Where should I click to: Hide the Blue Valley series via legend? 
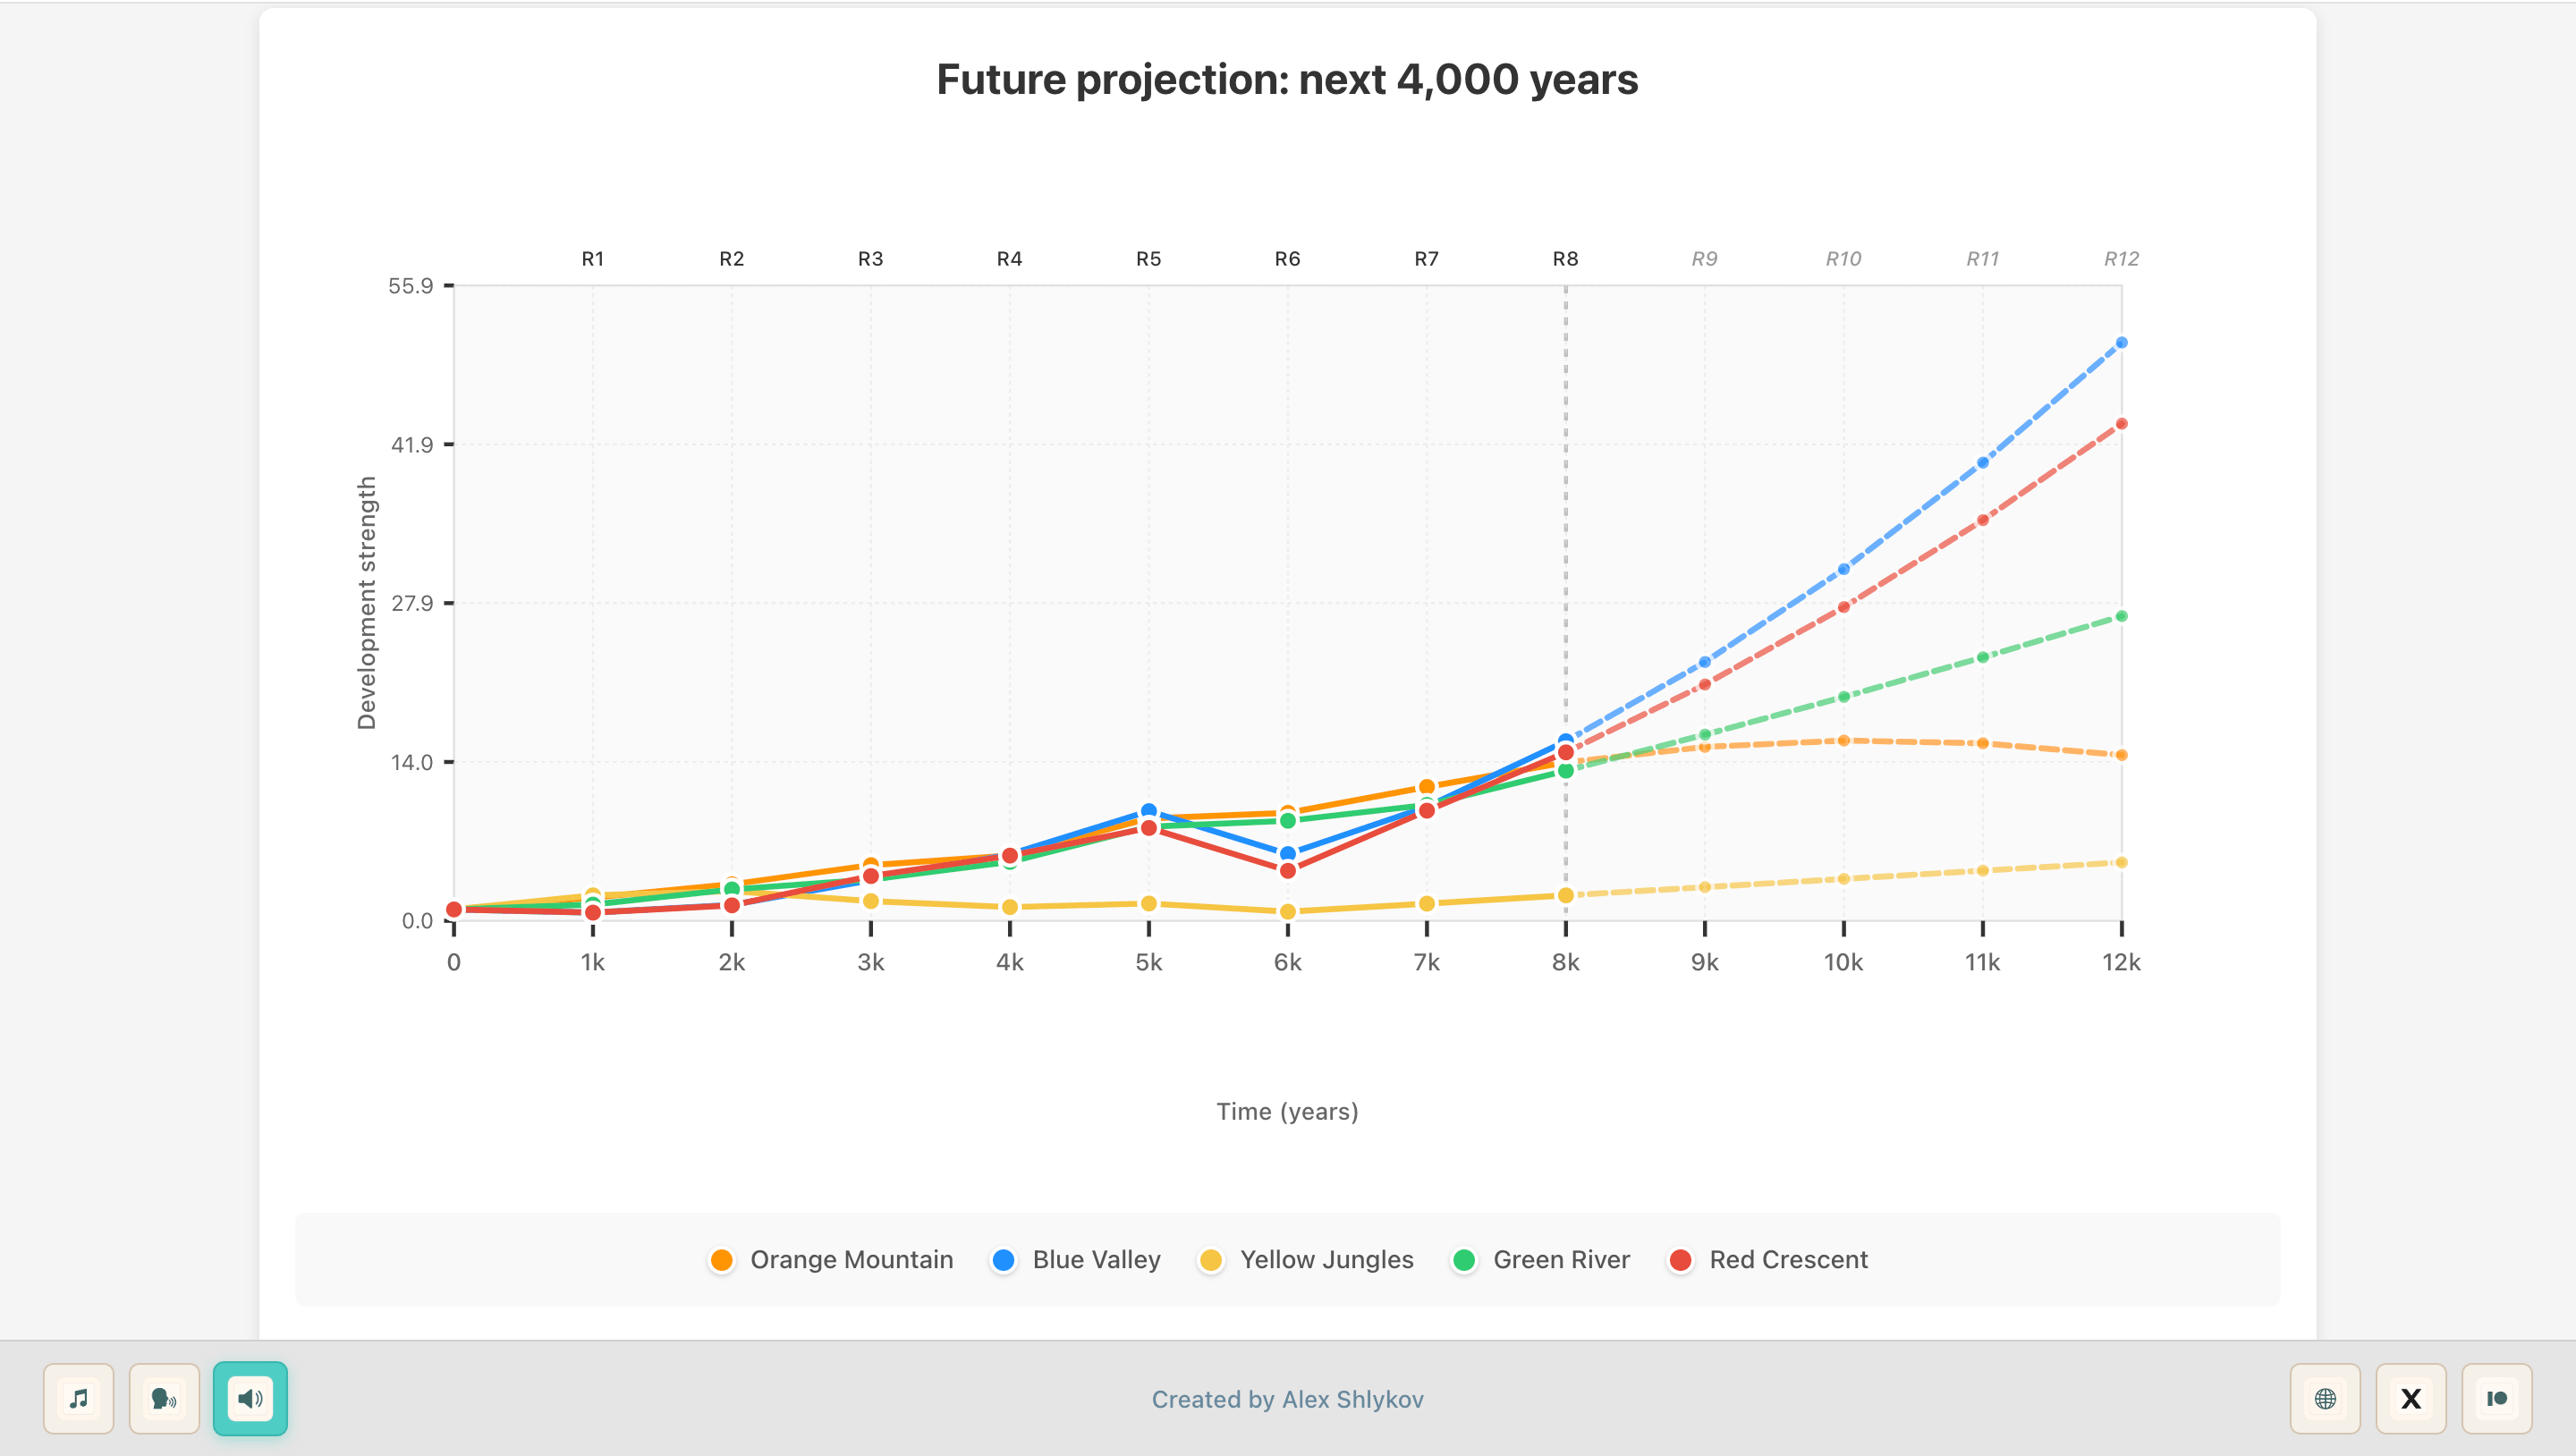[1095, 1260]
